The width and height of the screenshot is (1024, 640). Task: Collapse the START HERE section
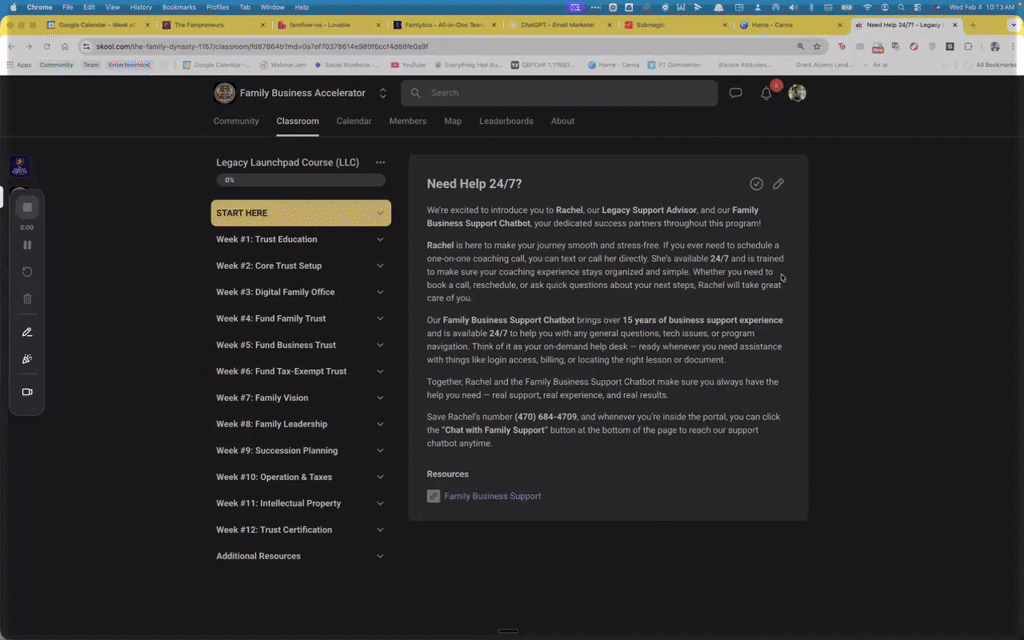click(x=300, y=213)
